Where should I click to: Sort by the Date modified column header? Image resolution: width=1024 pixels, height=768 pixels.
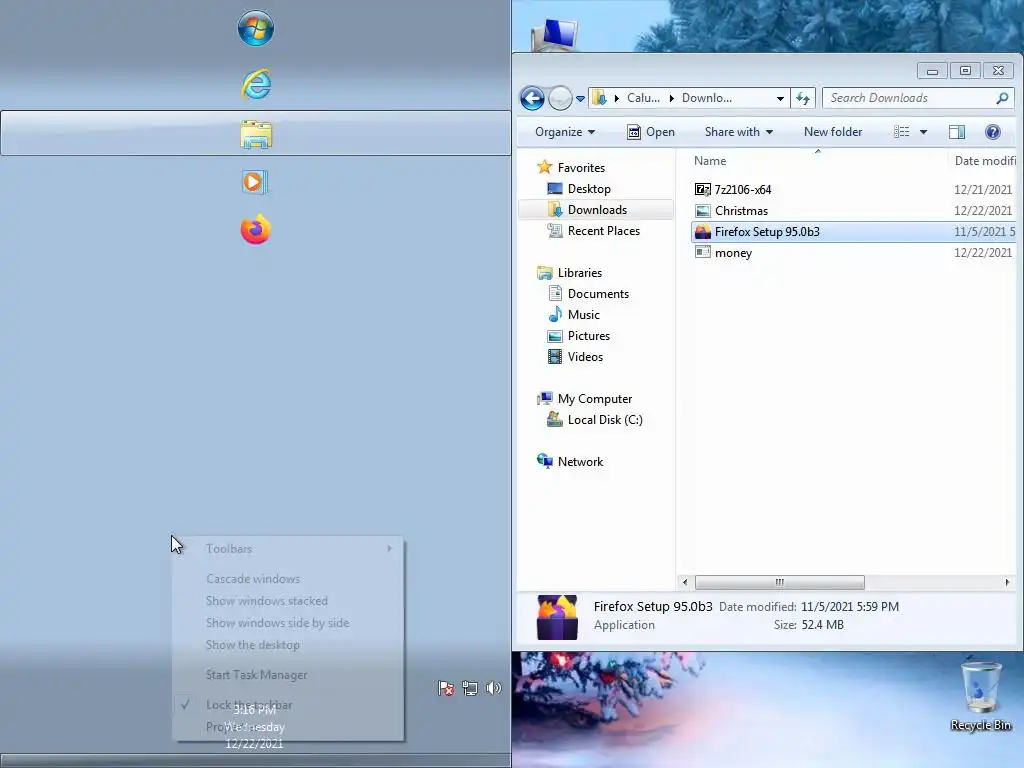click(x=985, y=161)
